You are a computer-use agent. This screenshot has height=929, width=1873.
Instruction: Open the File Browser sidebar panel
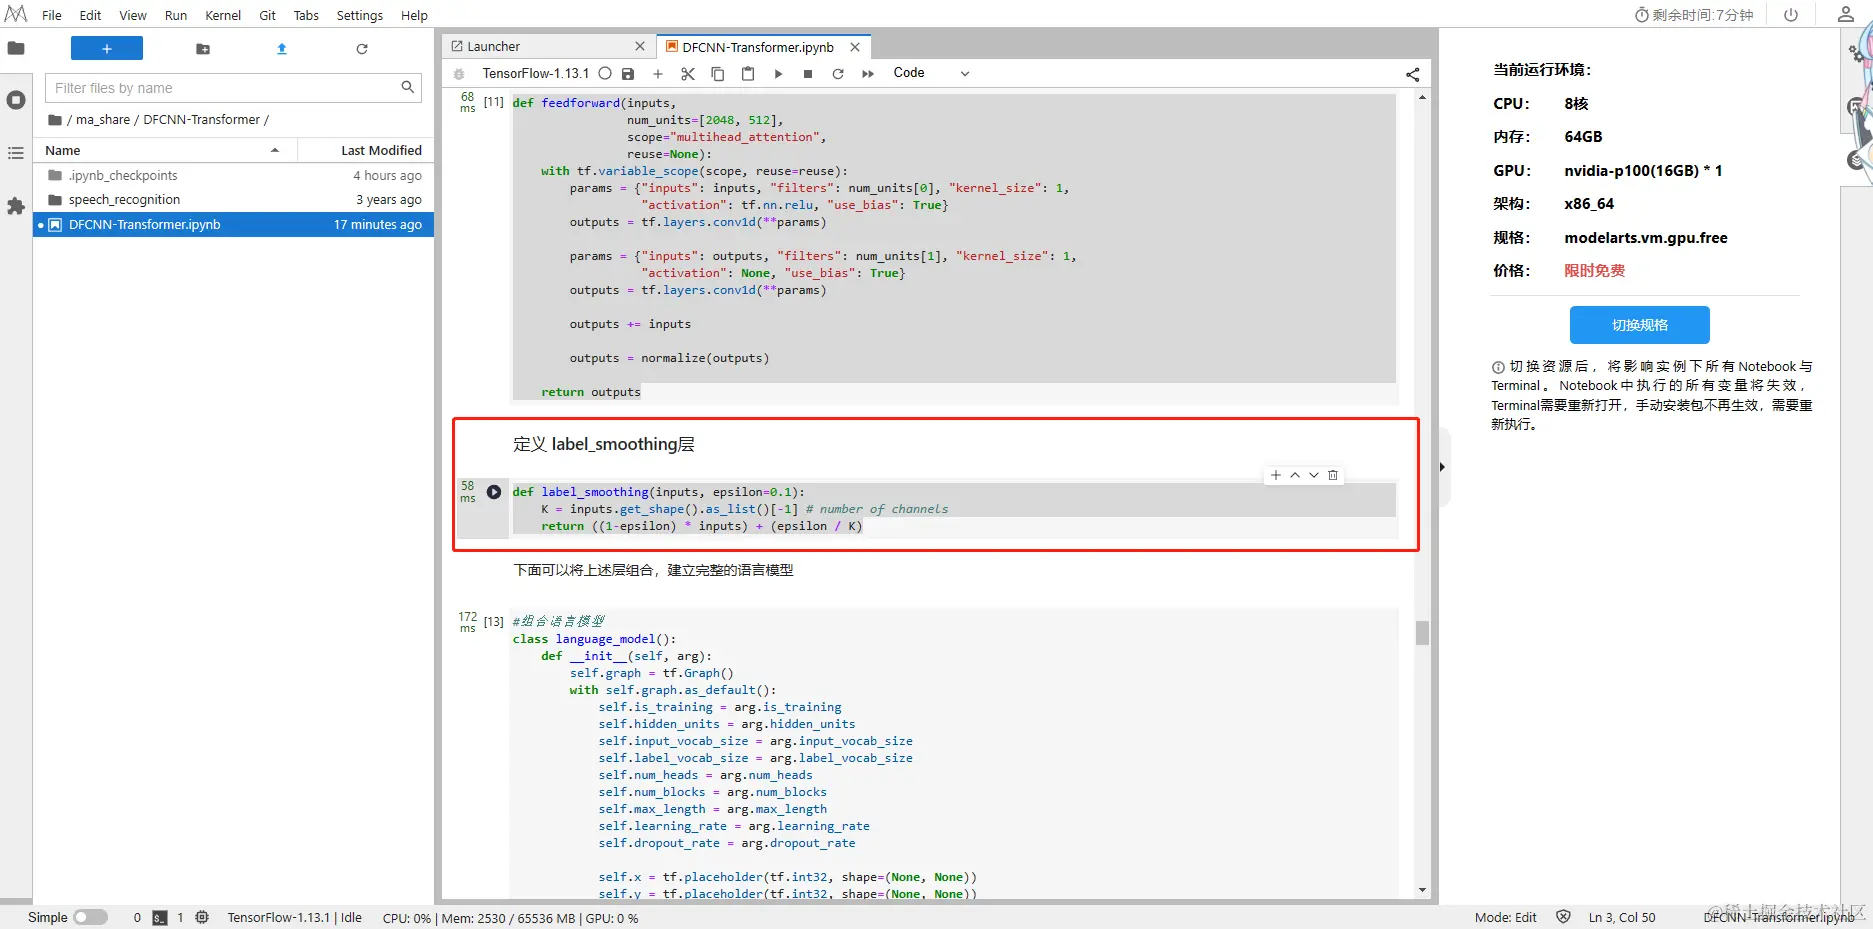click(16, 48)
